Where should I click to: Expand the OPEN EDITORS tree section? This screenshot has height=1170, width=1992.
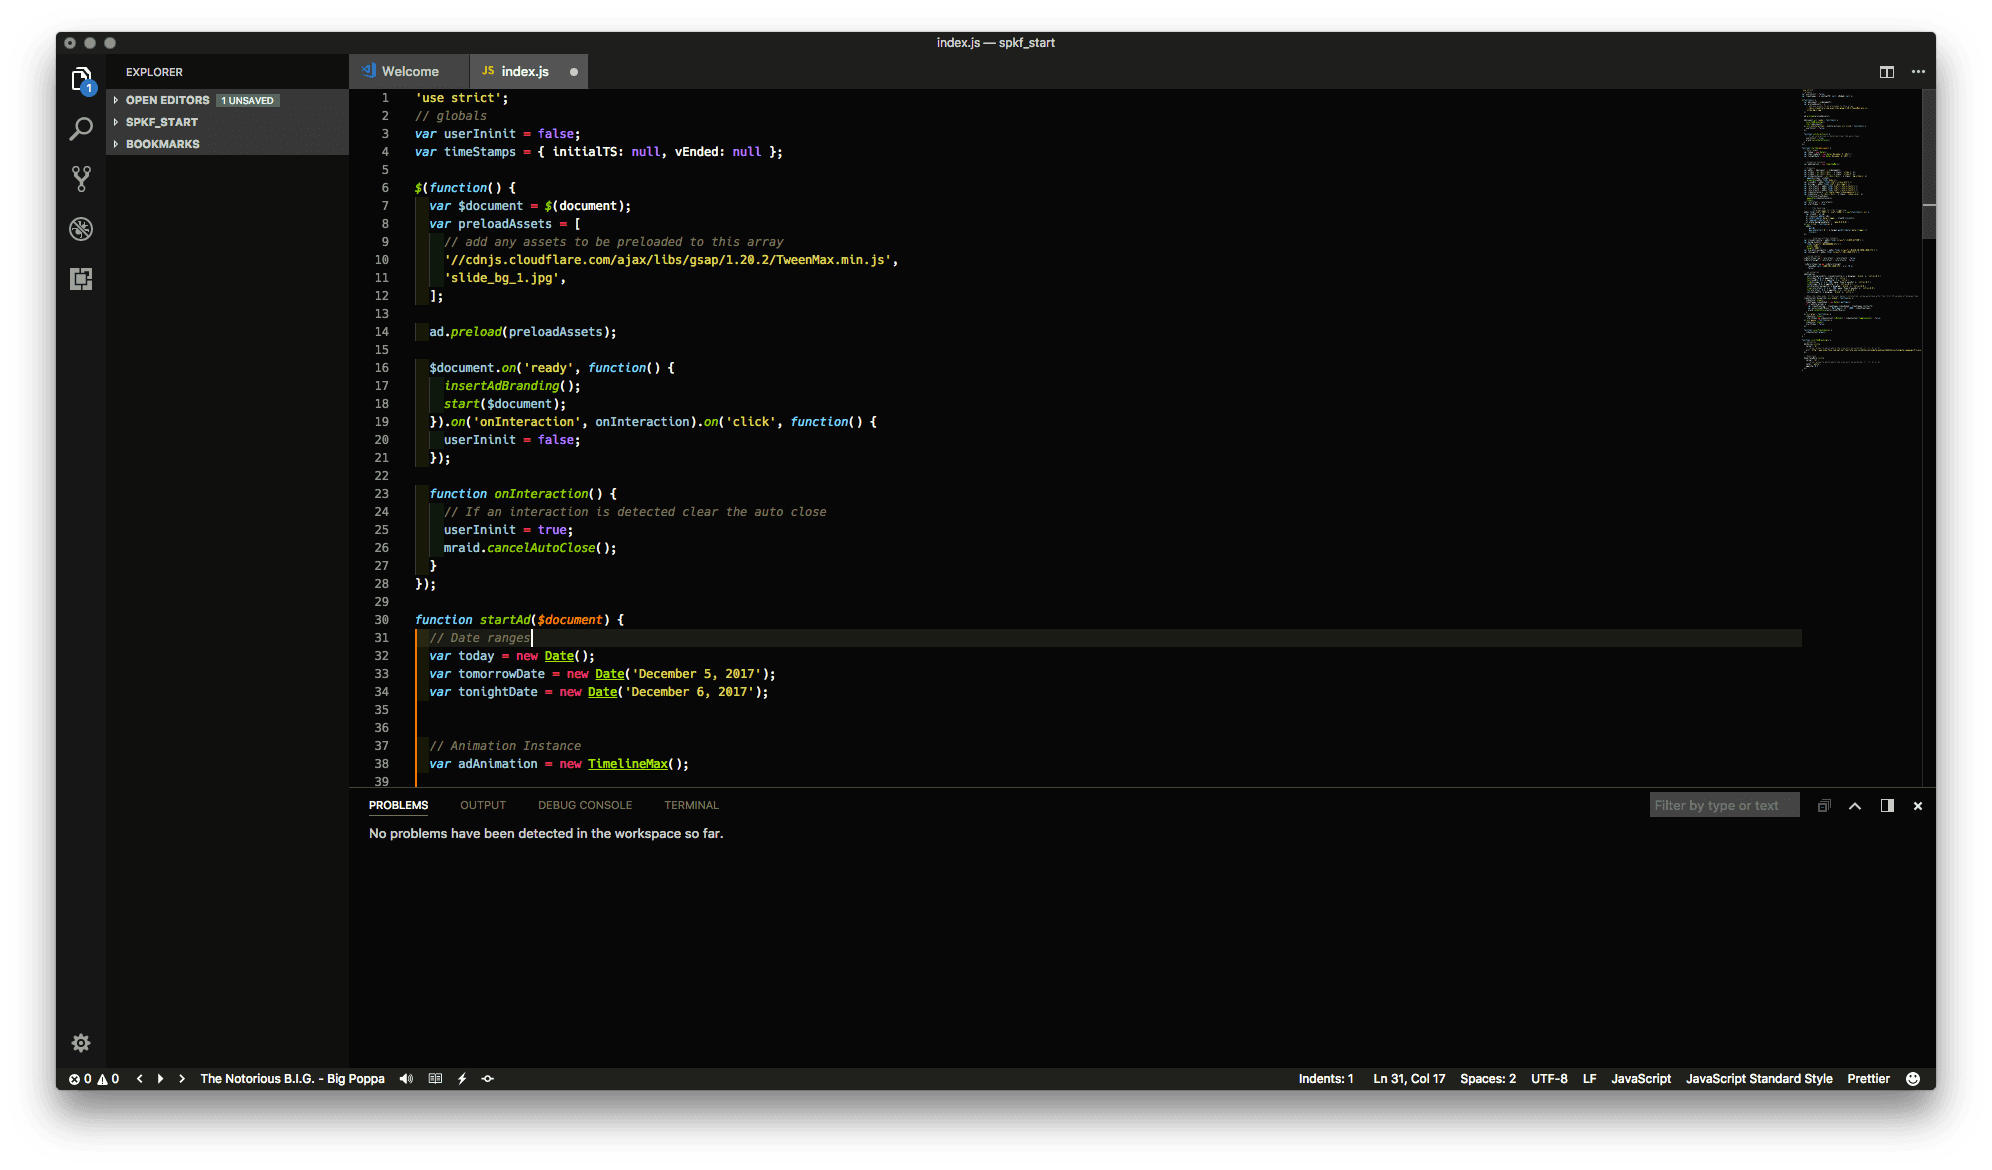117,99
